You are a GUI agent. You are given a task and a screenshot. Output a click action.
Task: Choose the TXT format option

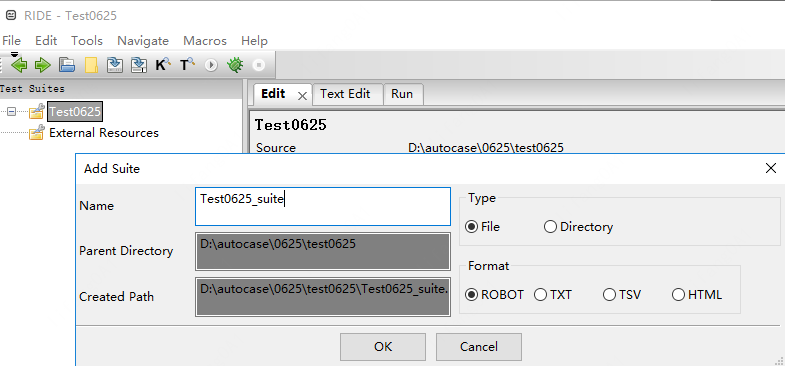540,295
